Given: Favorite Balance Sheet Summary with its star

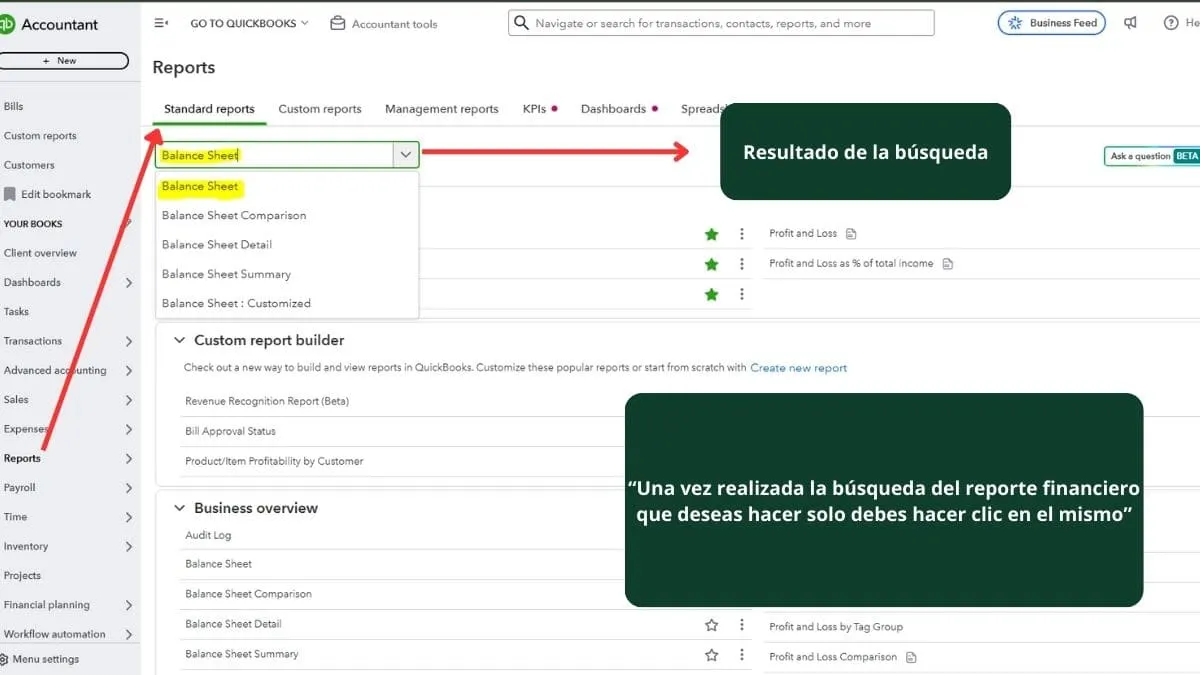Looking at the screenshot, I should pyautogui.click(x=711, y=655).
